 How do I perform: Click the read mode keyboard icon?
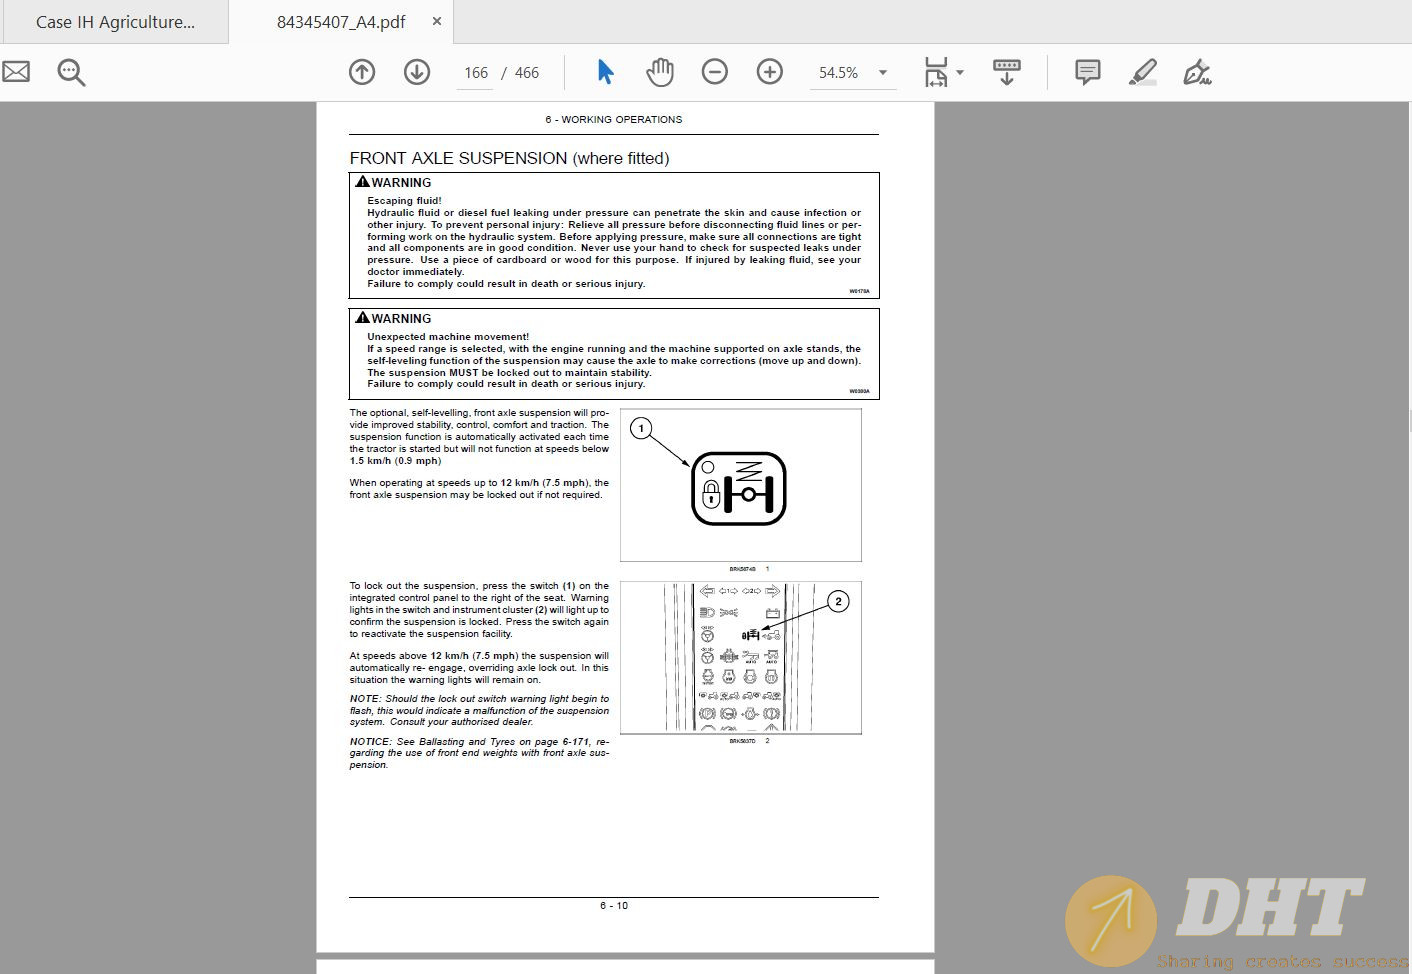(1007, 72)
